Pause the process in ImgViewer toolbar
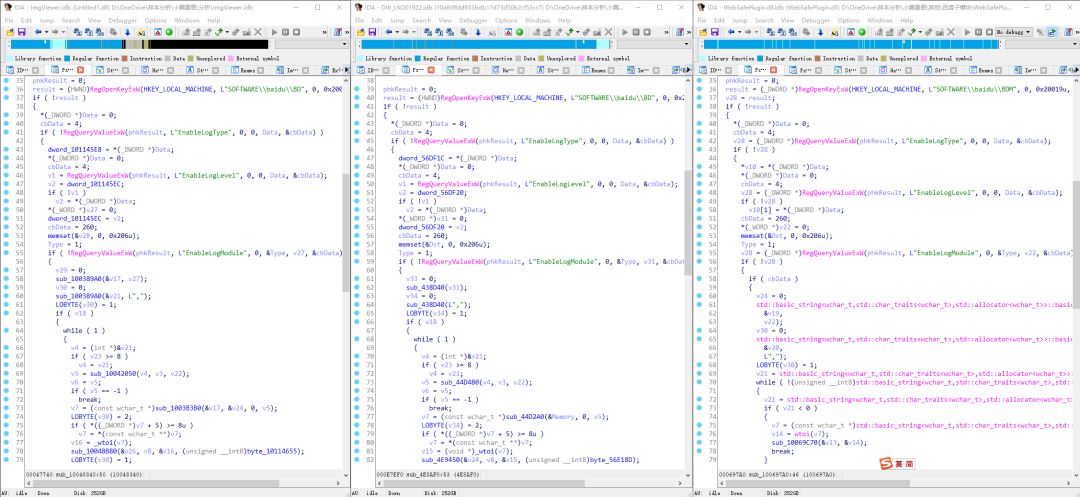Screen dimensions: 1080x497 [285, 32]
